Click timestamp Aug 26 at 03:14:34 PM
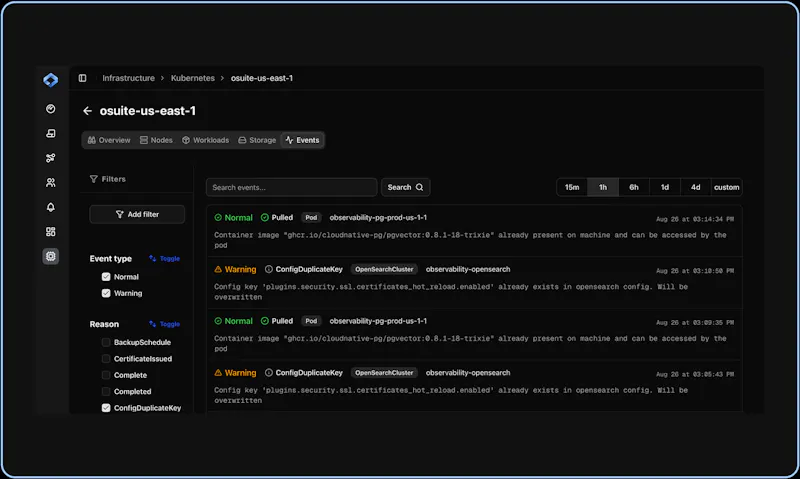Viewport: 800px width, 479px height. [x=695, y=219]
